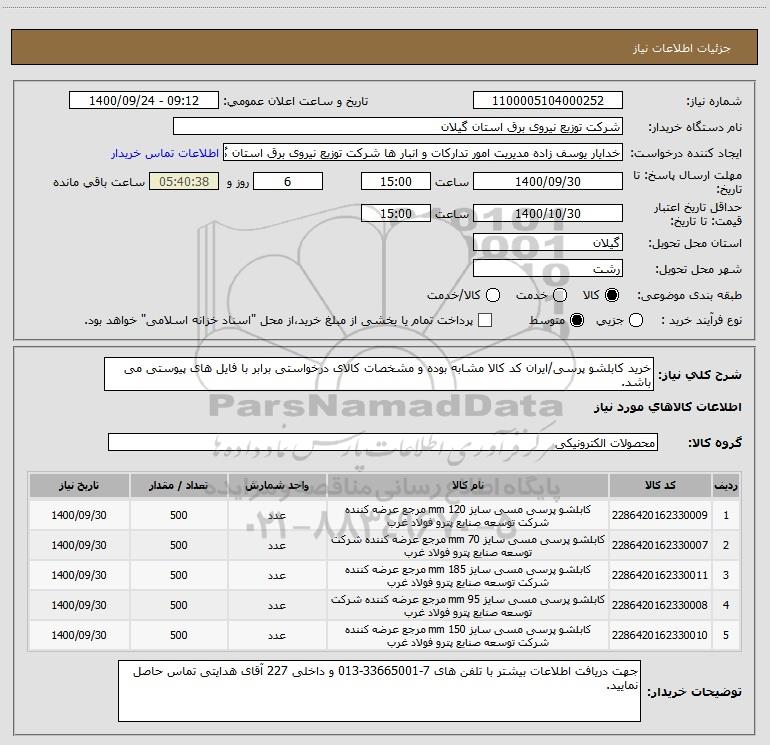This screenshot has width=770, height=745.
Task: Select the کالا radio button
Action: pos(612,295)
